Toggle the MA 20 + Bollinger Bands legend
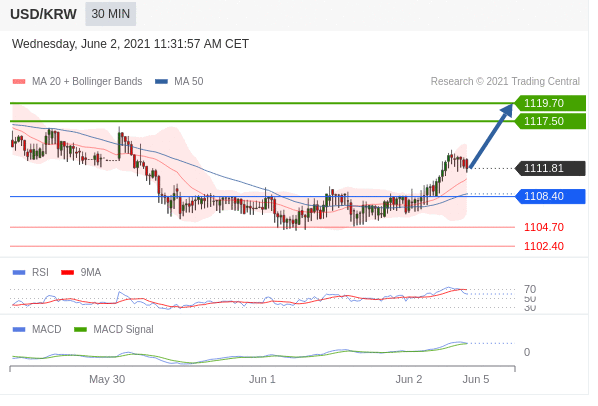This screenshot has height=406, width=598. [x=77, y=81]
